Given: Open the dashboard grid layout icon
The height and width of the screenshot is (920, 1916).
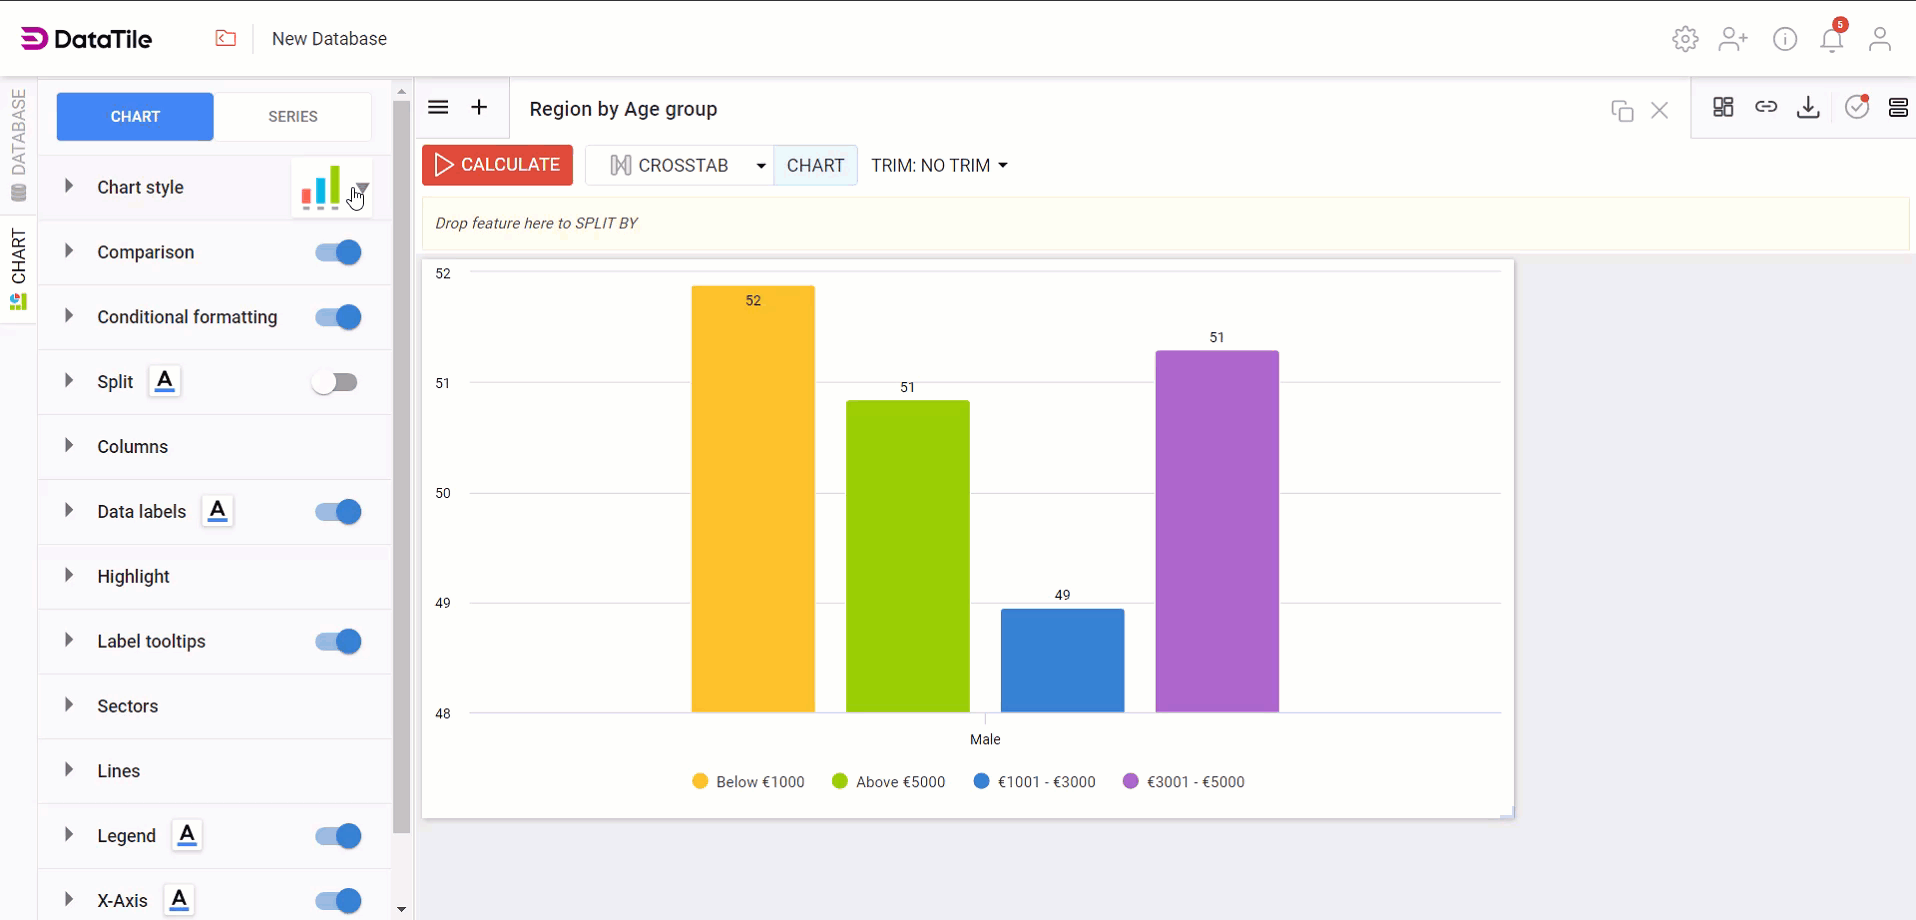Looking at the screenshot, I should pyautogui.click(x=1723, y=107).
